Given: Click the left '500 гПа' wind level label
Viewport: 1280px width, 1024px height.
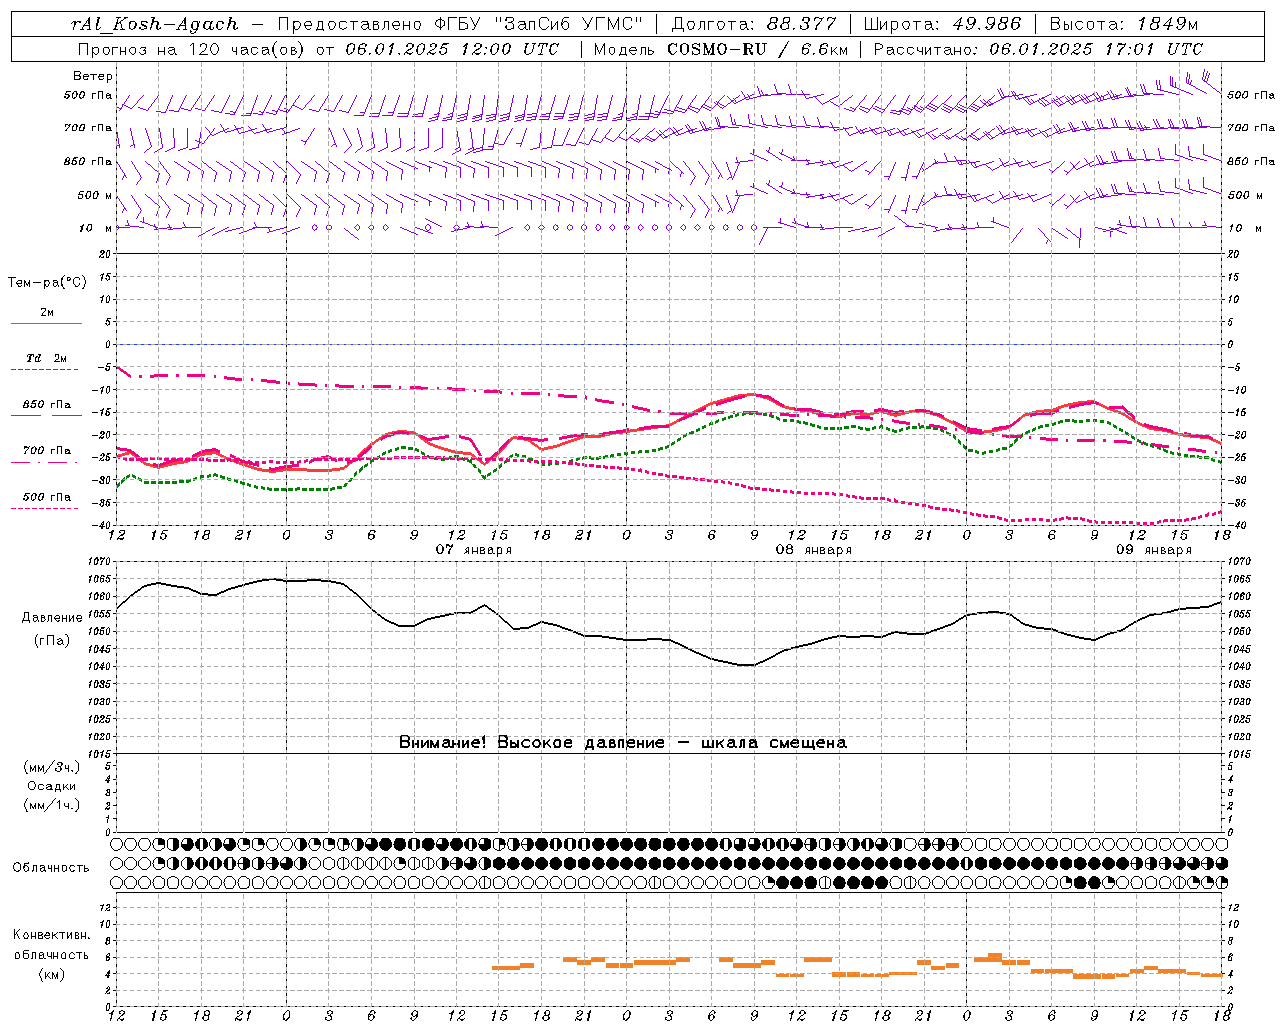Looking at the screenshot, I should [87, 95].
